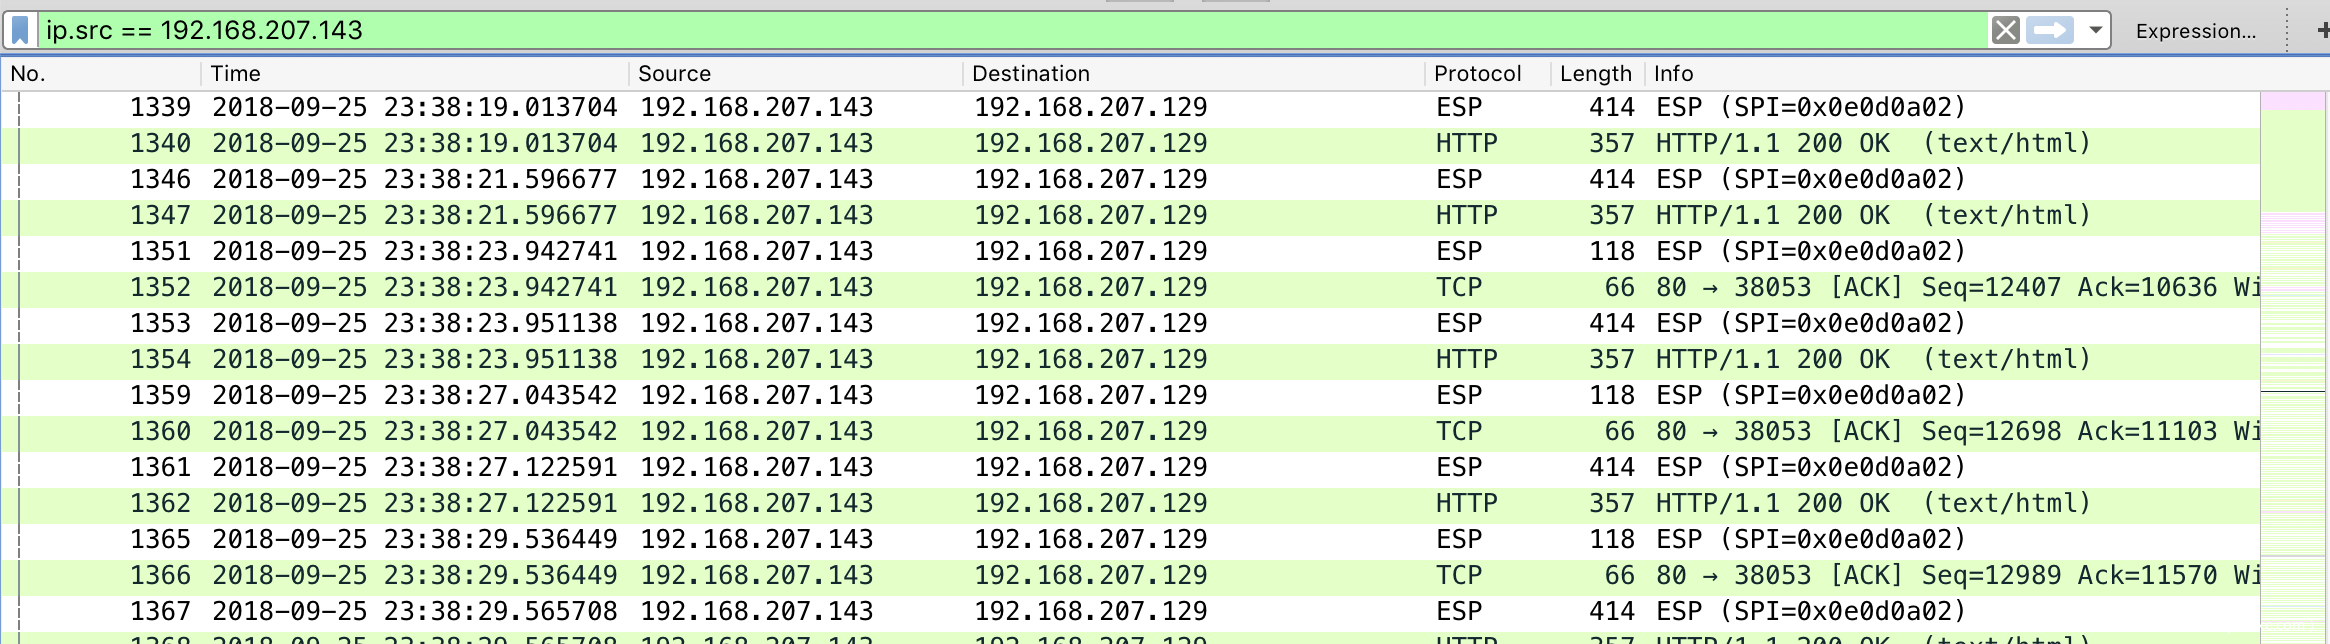Screen dimensions: 2330x644
Task: Clear the display filter with the X icon
Action: pos(2005,30)
